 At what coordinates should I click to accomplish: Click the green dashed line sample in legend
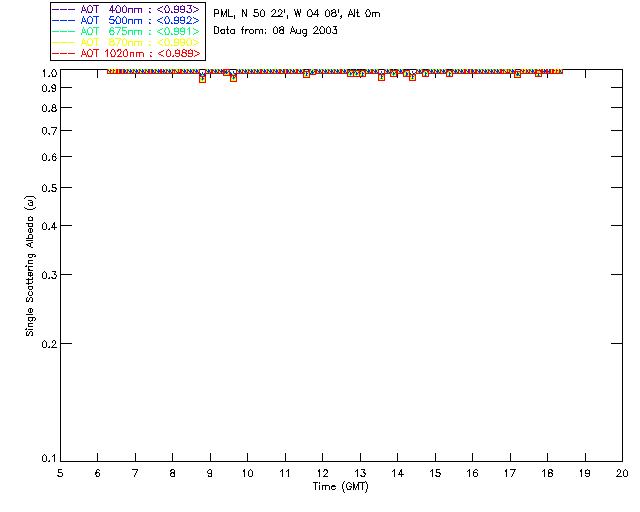pos(64,32)
